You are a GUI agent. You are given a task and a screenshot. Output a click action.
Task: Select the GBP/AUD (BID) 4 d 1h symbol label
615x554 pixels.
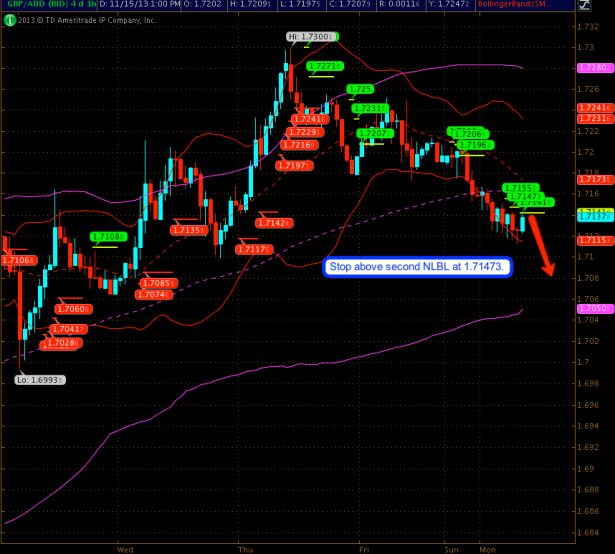point(51,4)
